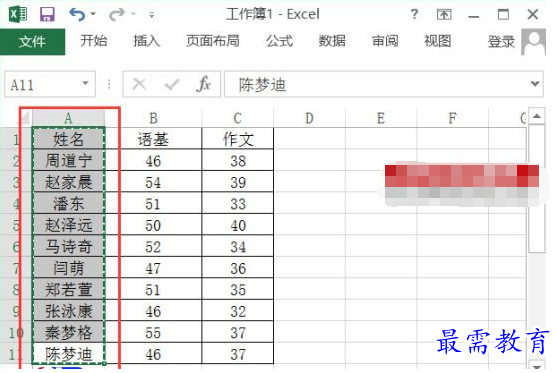Select cell containing 作文
558x373 pixels.
pos(237,138)
